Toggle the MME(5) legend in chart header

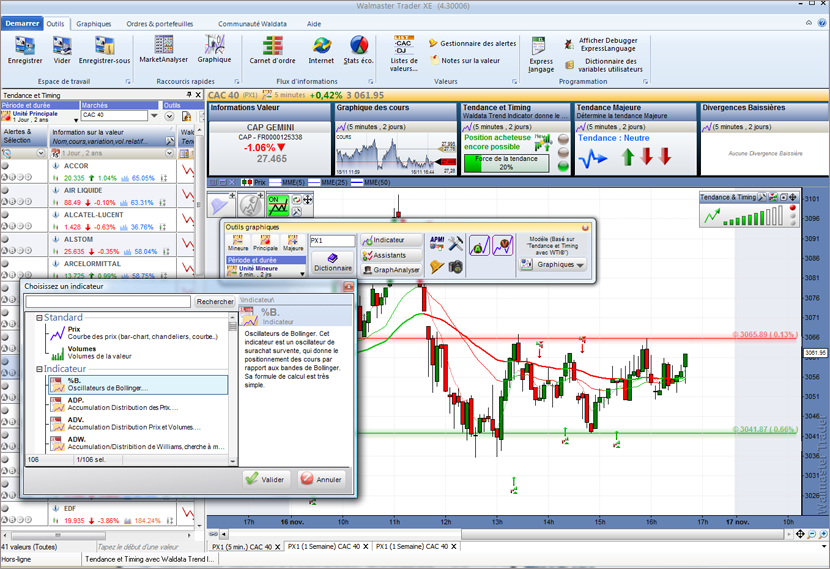[287, 182]
